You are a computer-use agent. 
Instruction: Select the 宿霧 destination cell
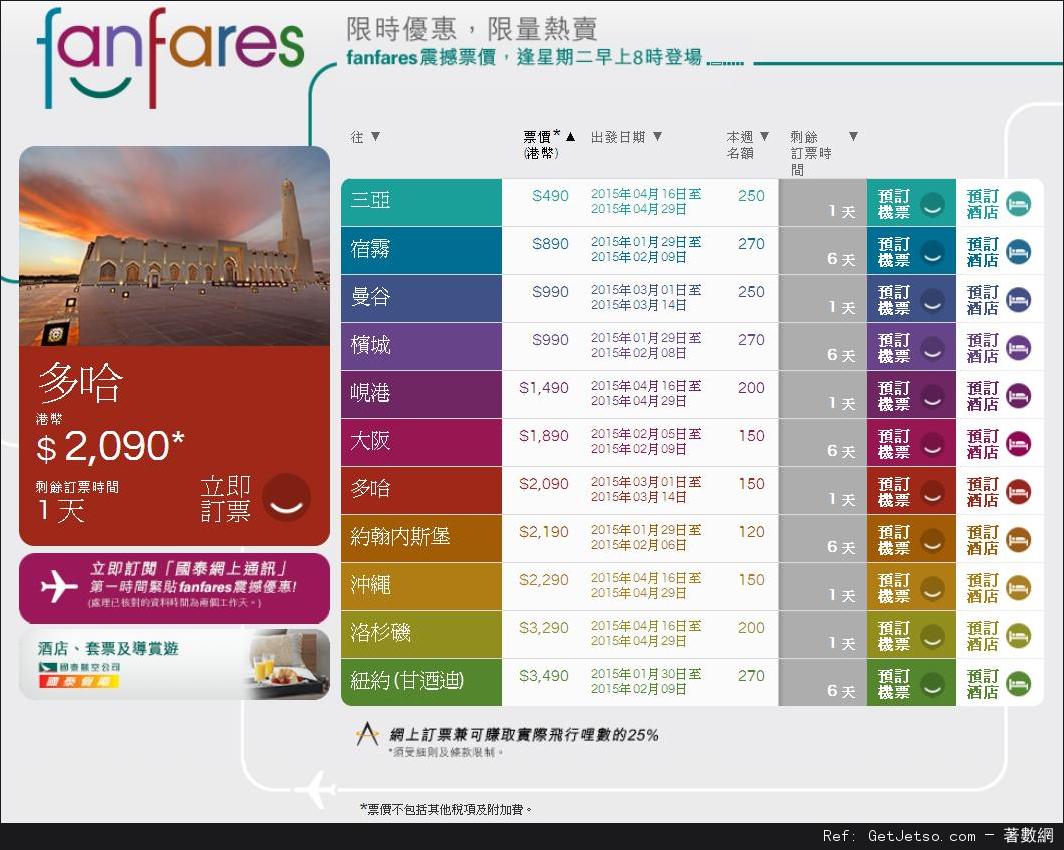tap(421, 250)
